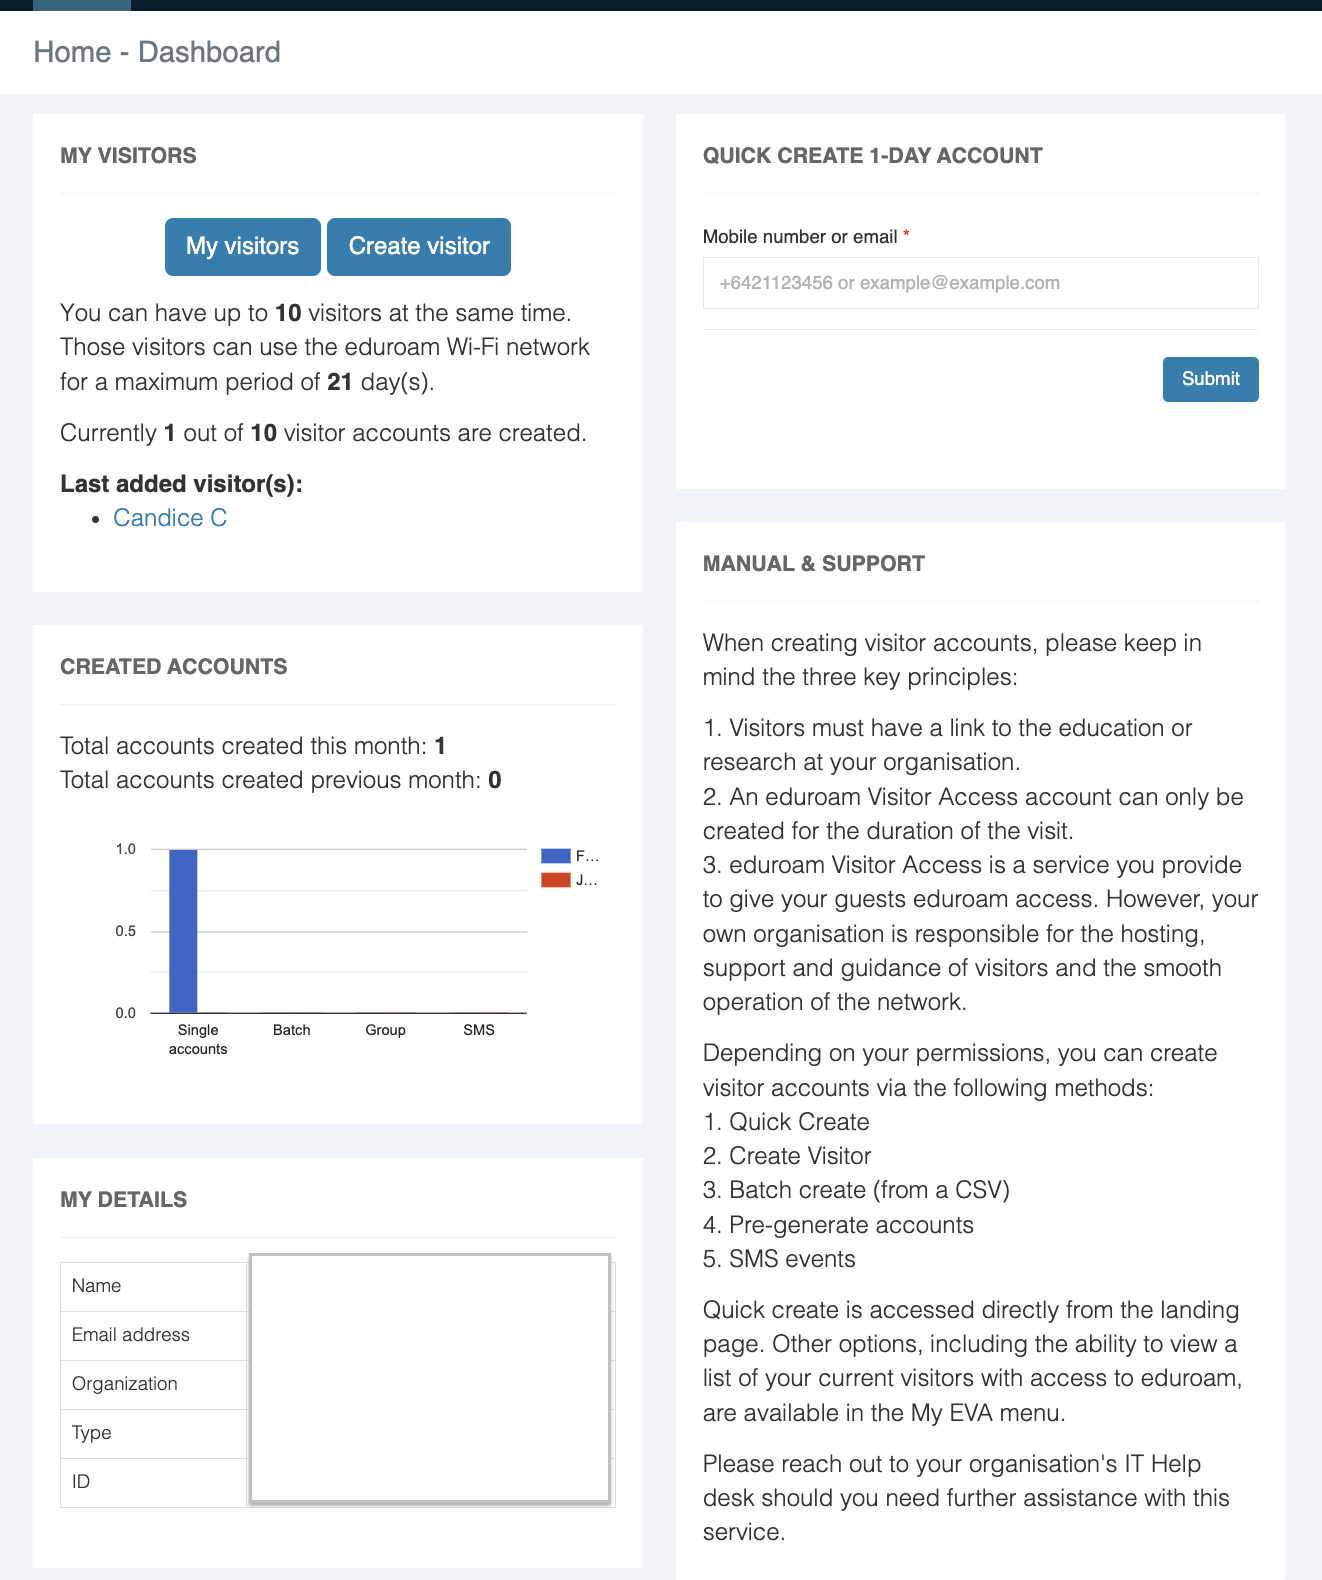Viewport: 1322px width, 1580px height.
Task: Click the MY VISITORS section header
Action: [129, 155]
